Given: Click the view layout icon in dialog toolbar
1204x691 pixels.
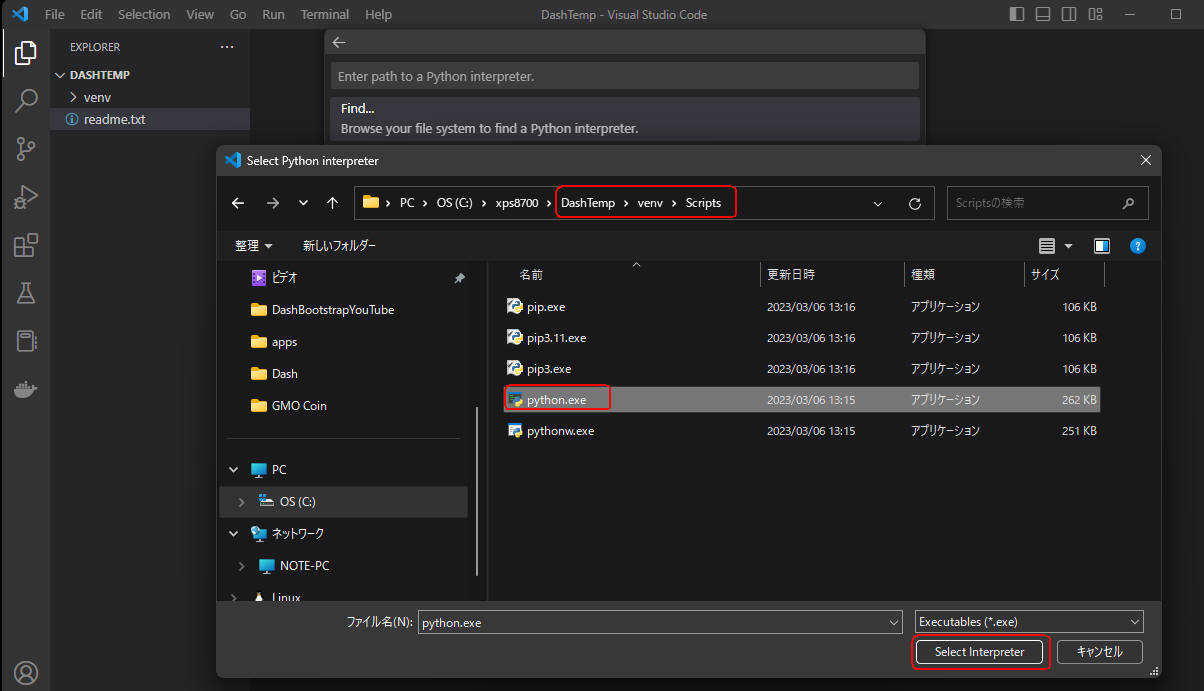Looking at the screenshot, I should click(x=1047, y=245).
